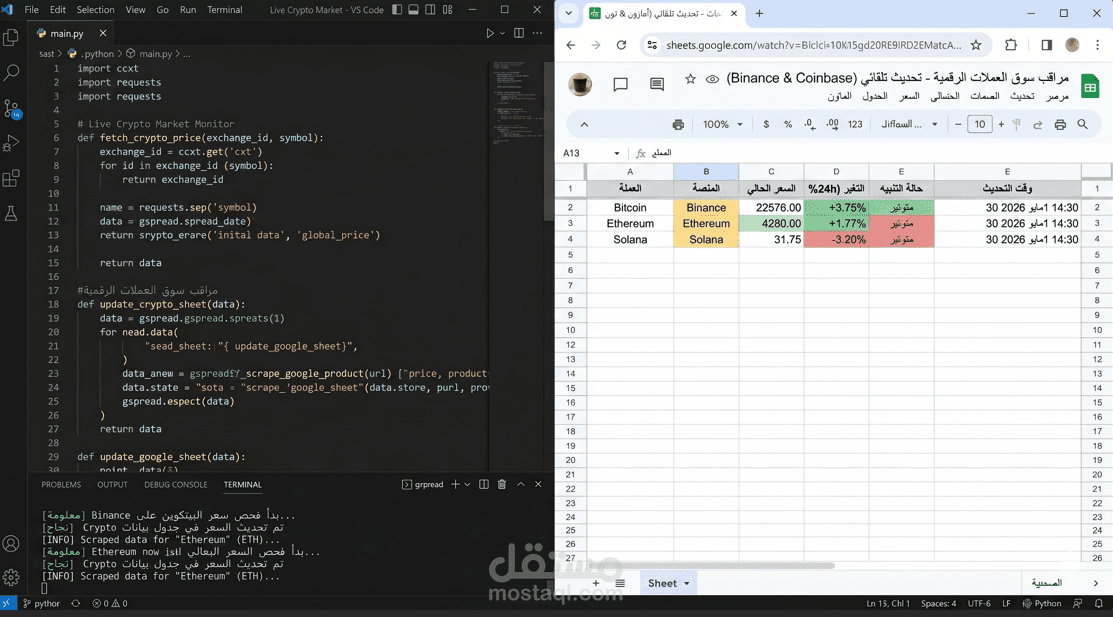Split the VS Code editor right
The image size is (1113, 617).
tap(519, 33)
